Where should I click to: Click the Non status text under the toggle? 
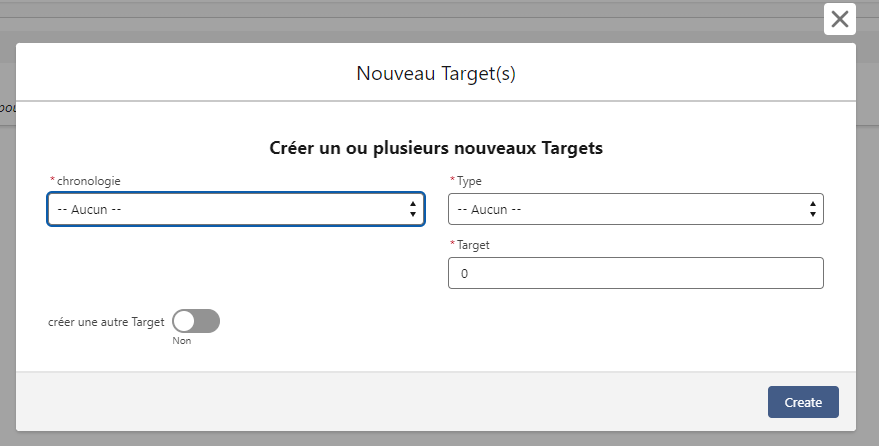click(182, 341)
